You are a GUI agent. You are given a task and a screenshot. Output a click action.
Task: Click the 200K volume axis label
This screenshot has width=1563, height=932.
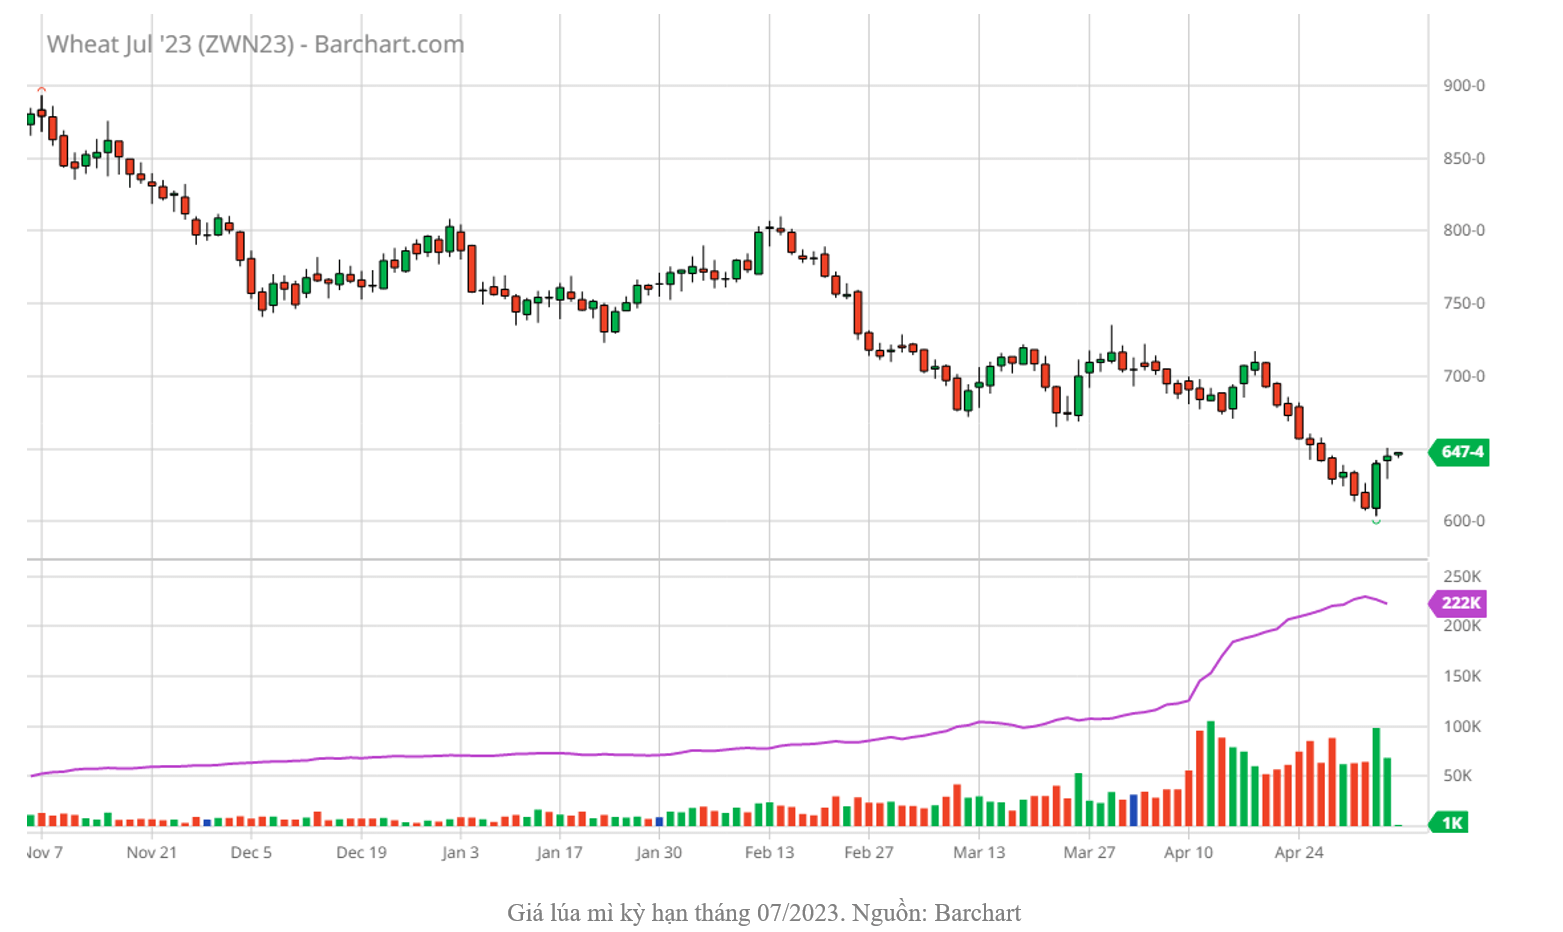(1462, 626)
